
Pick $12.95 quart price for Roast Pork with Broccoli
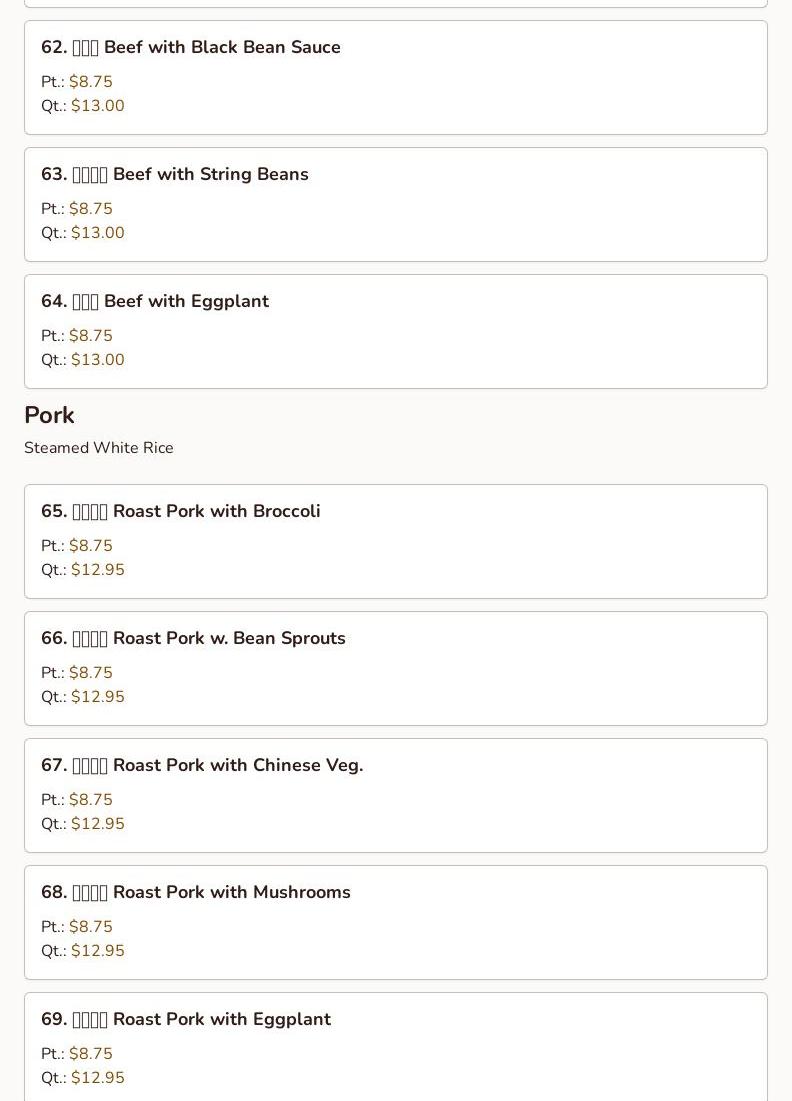click(98, 570)
